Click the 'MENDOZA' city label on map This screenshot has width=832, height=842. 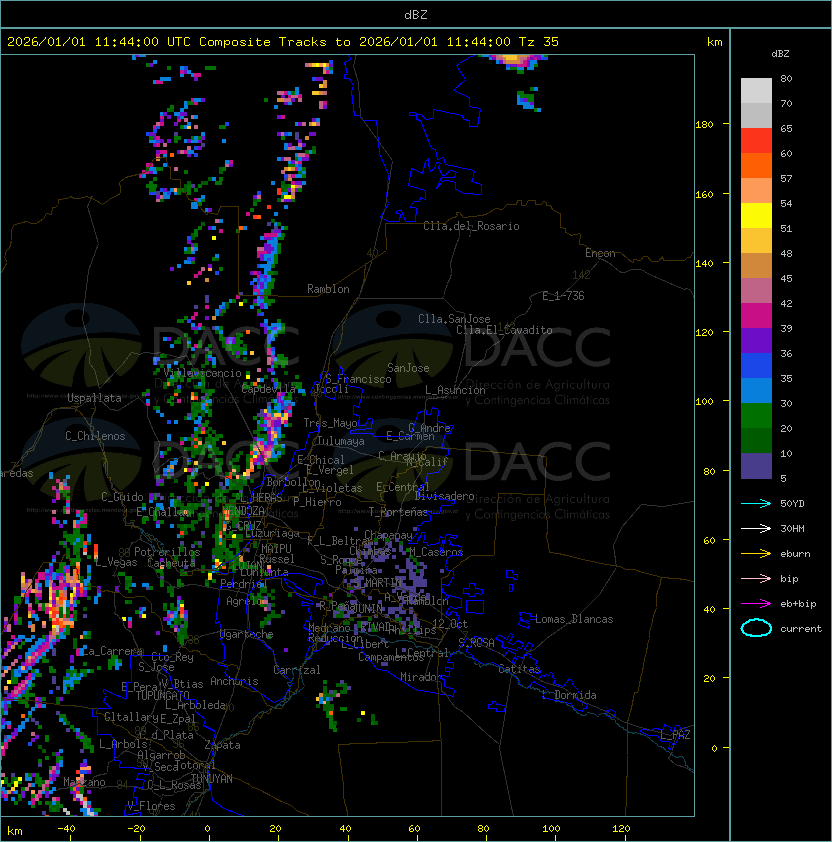(243, 510)
